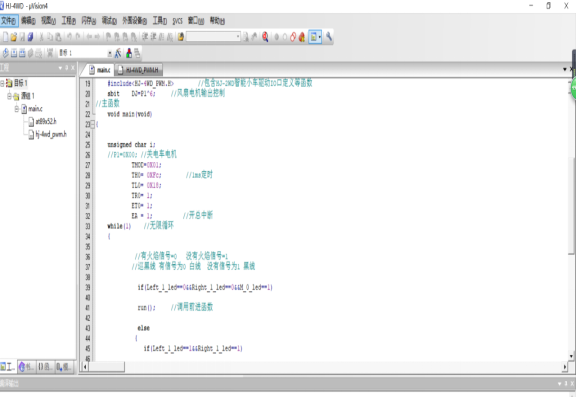Viewport: 576px width, 398px height.
Task: Collapse the 目标 1 tree node
Action: point(2,83)
